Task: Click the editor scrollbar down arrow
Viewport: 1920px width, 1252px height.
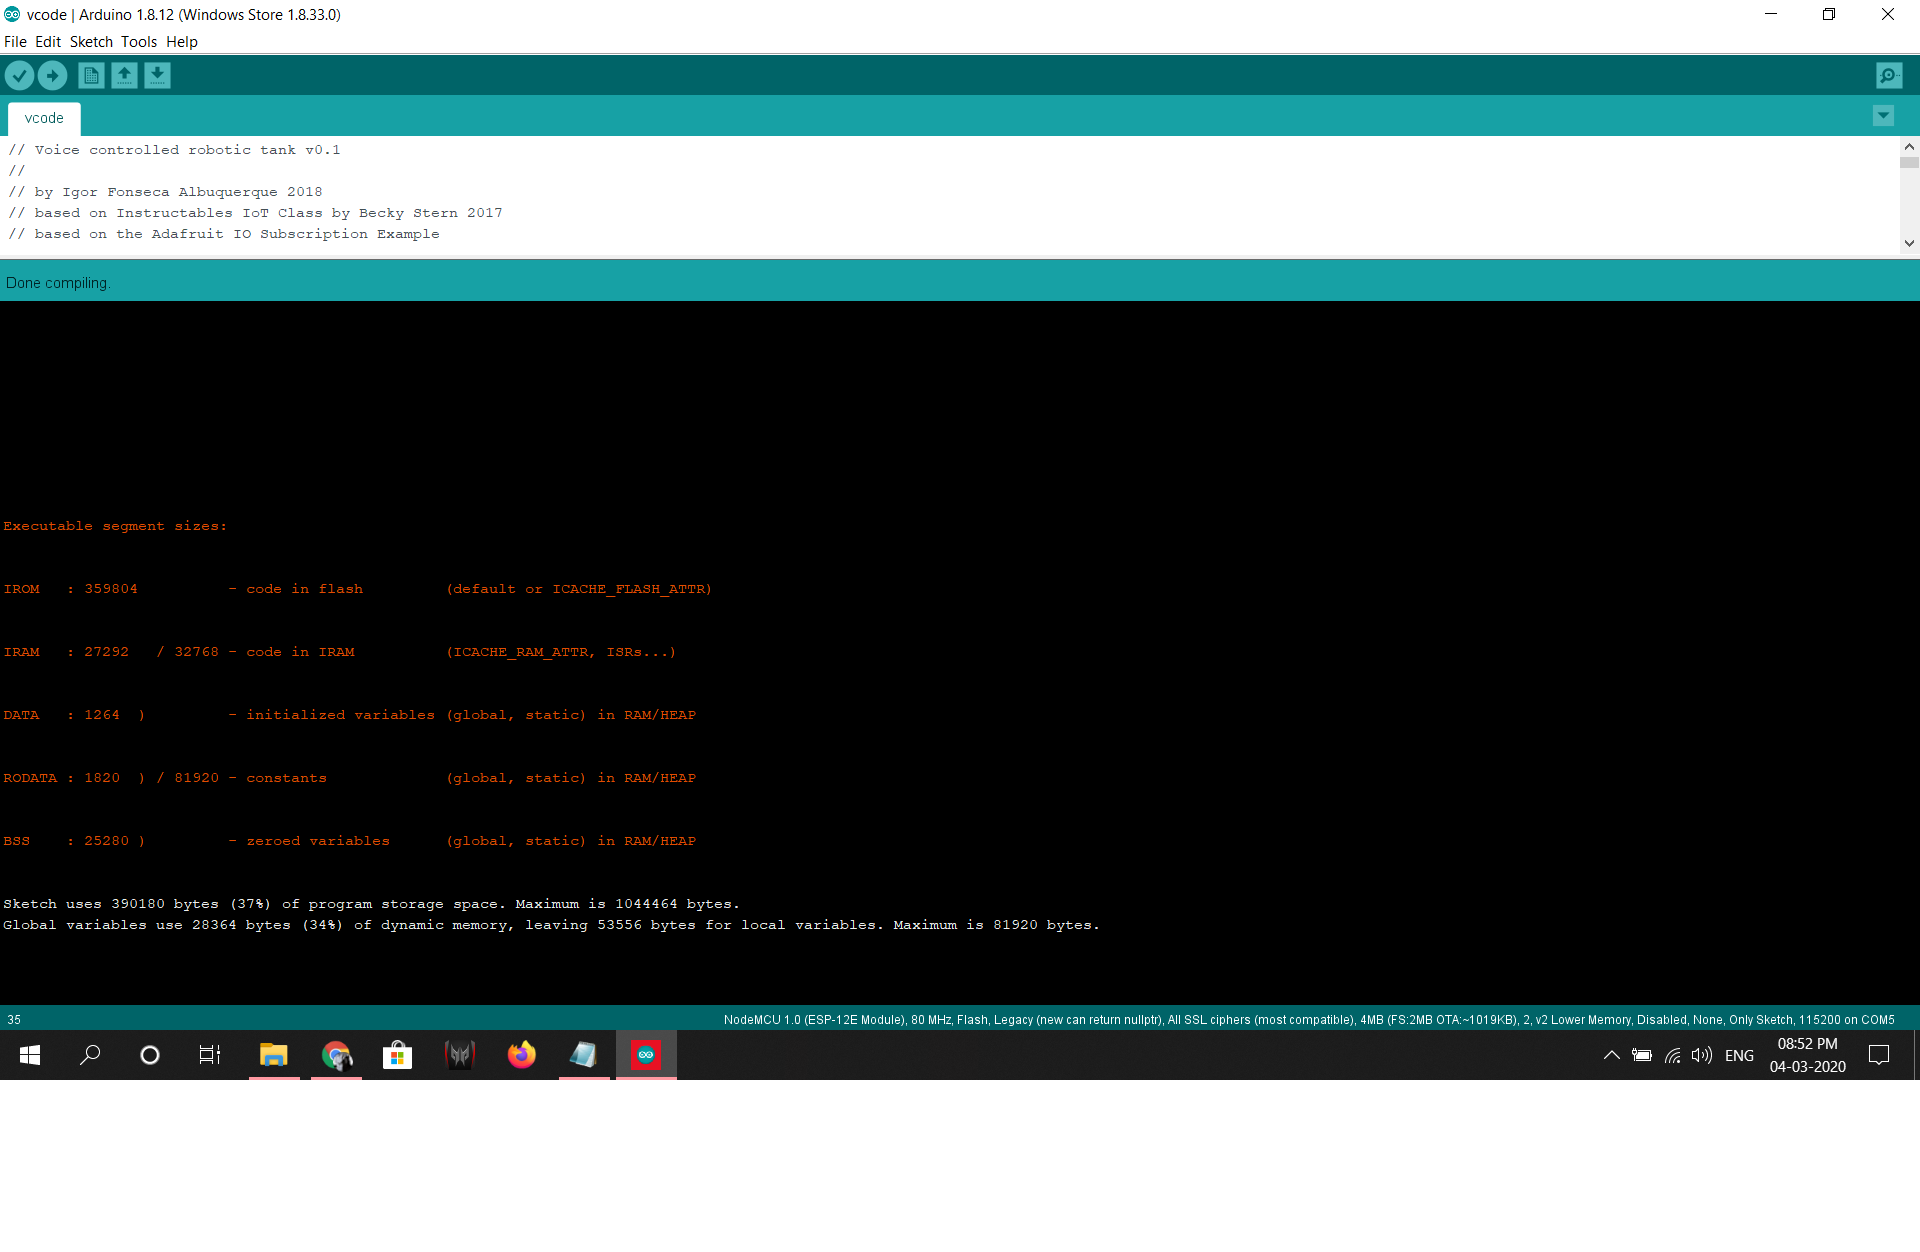Action: click(1909, 243)
